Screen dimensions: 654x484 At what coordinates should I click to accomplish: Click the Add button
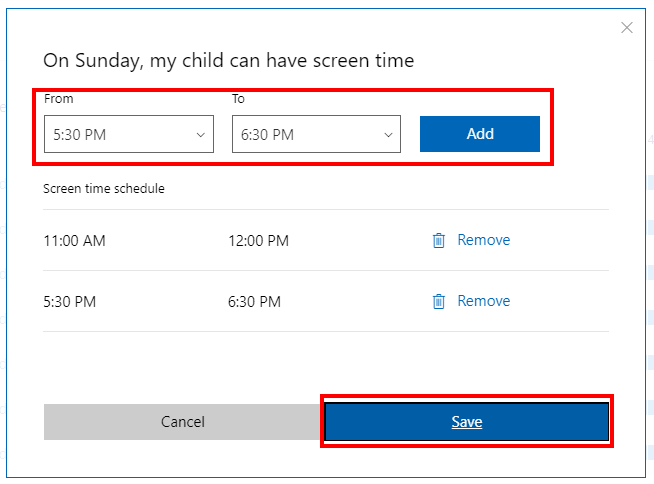point(480,134)
